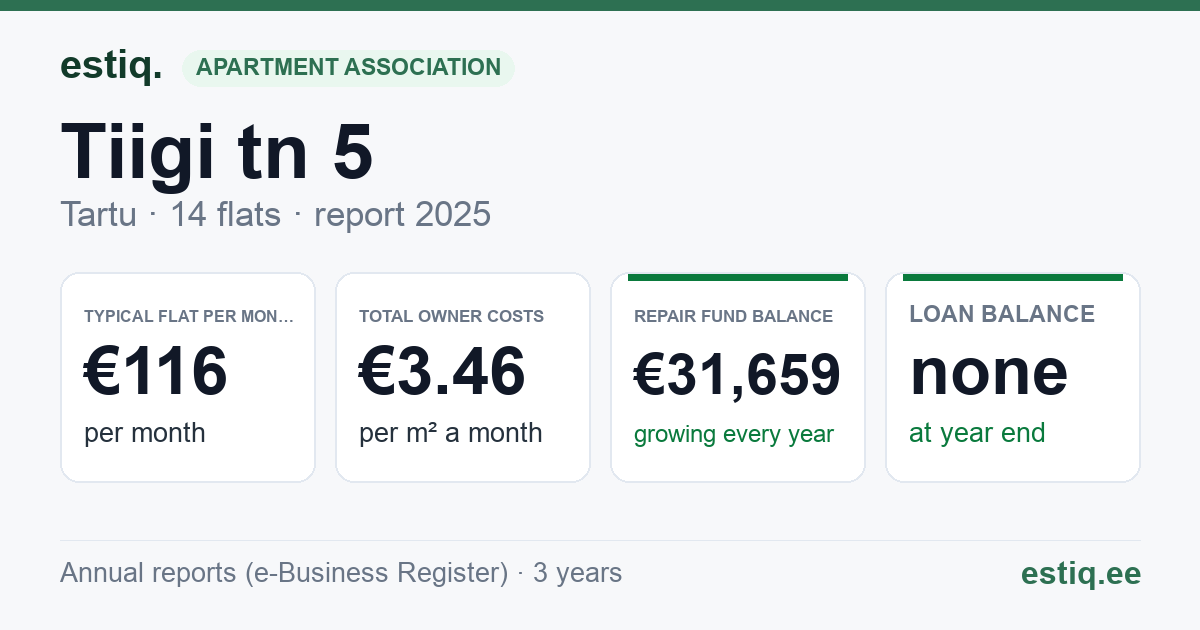Click the APARTMENT ASSOCIATION badge
Screen dimensions: 1200x630
coord(348,68)
